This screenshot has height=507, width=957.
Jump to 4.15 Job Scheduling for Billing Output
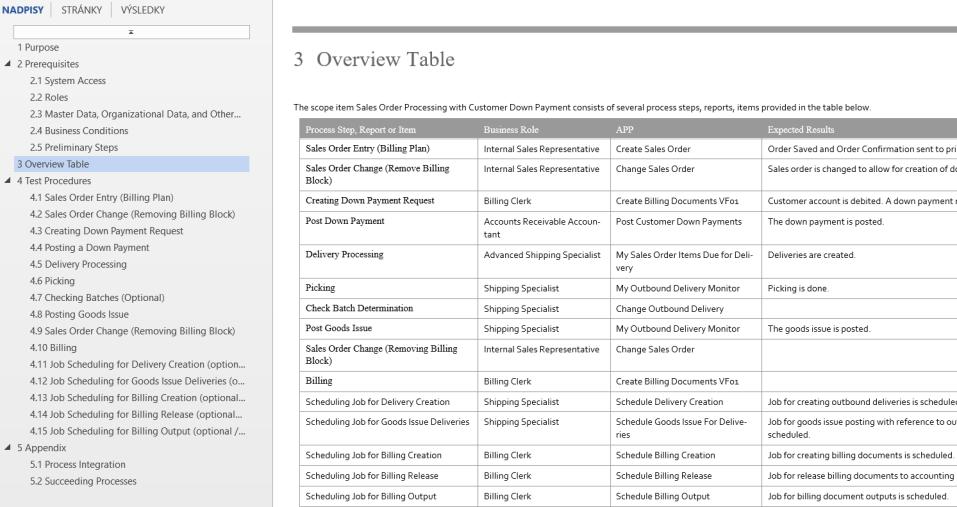click(x=137, y=431)
